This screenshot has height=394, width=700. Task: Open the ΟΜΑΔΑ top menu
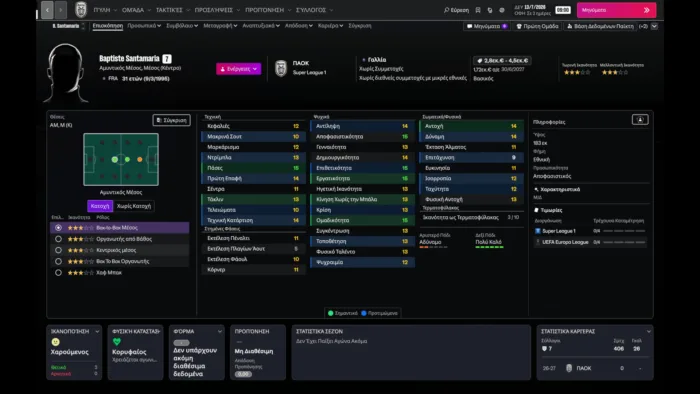point(136,10)
